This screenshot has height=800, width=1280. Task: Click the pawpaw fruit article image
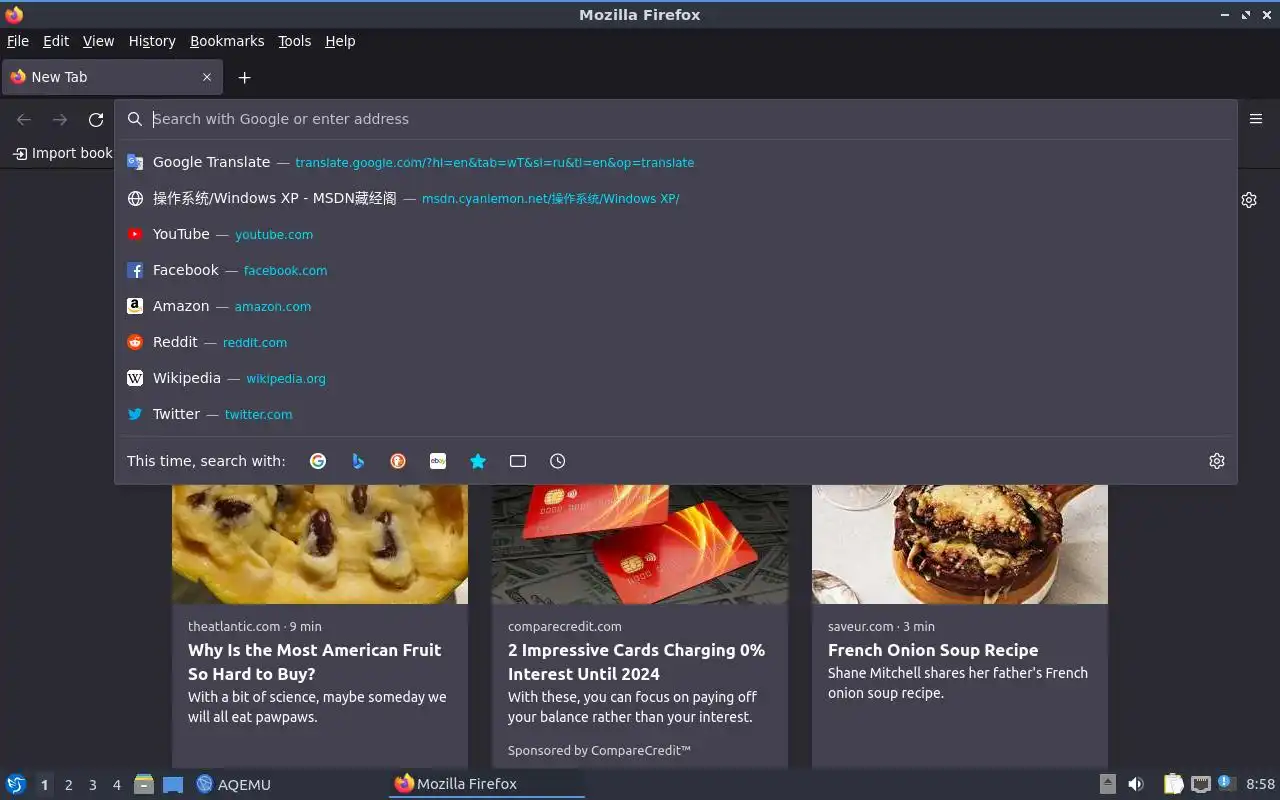click(320, 544)
